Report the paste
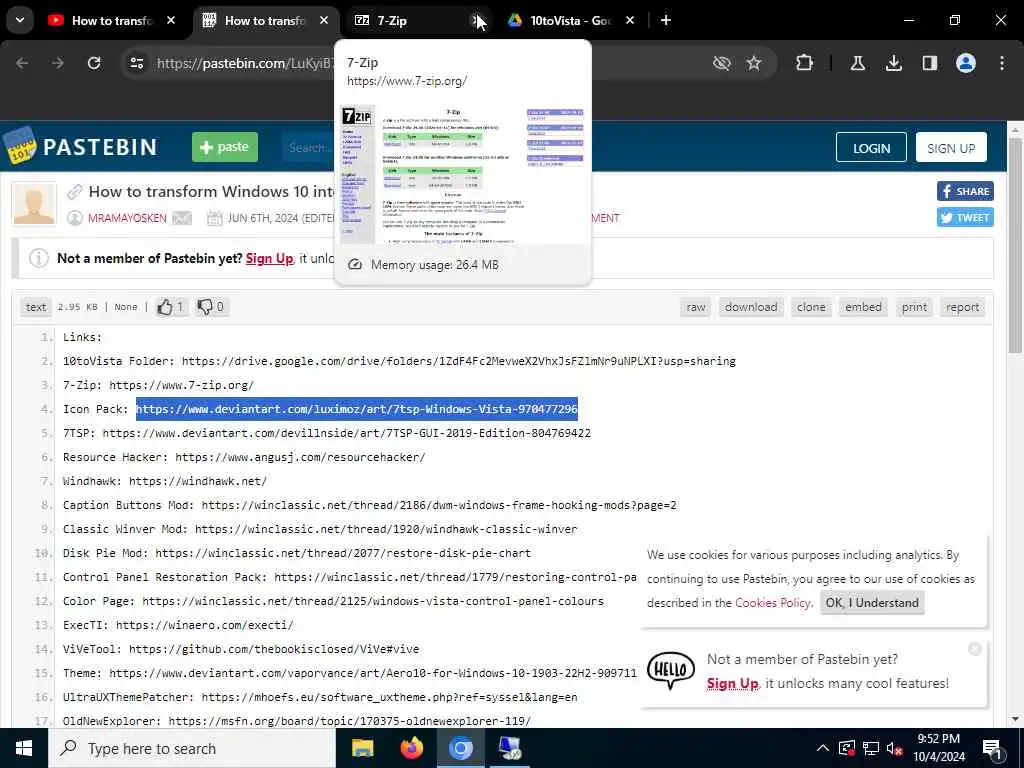 click(x=962, y=307)
